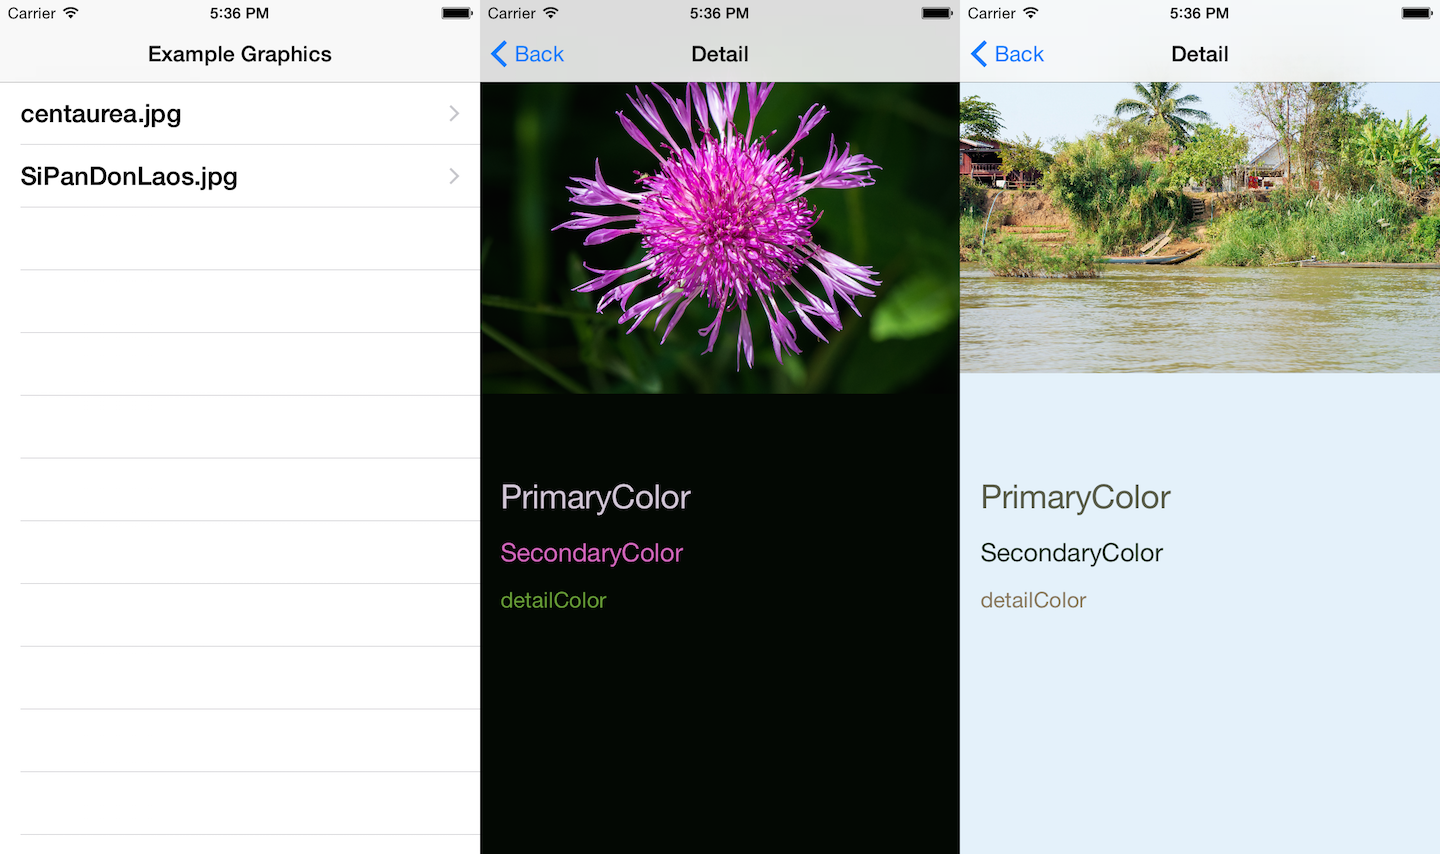Tap the battery icon on the Example Graphics screen
This screenshot has width=1440, height=854.
(457, 13)
